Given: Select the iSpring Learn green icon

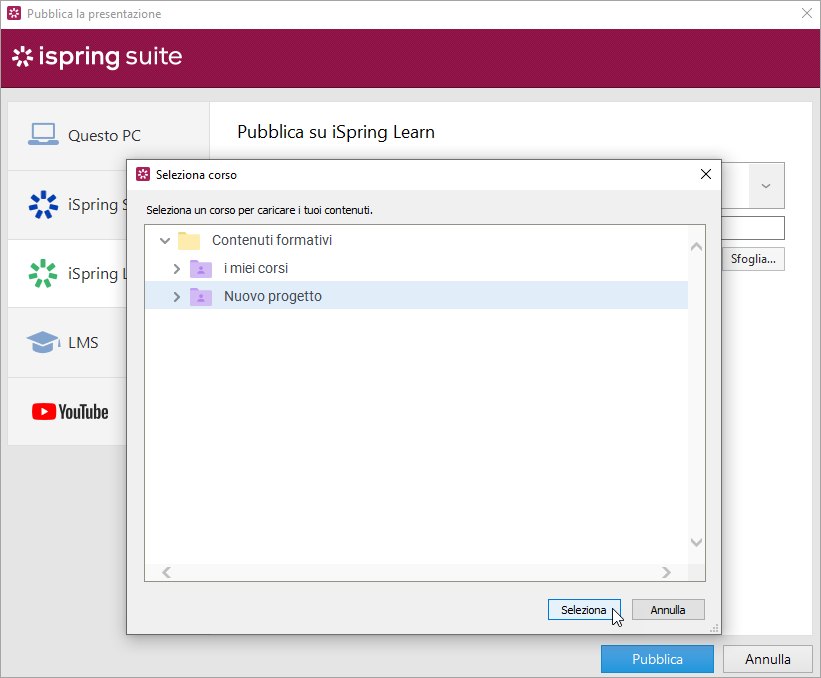Looking at the screenshot, I should tap(43, 274).
